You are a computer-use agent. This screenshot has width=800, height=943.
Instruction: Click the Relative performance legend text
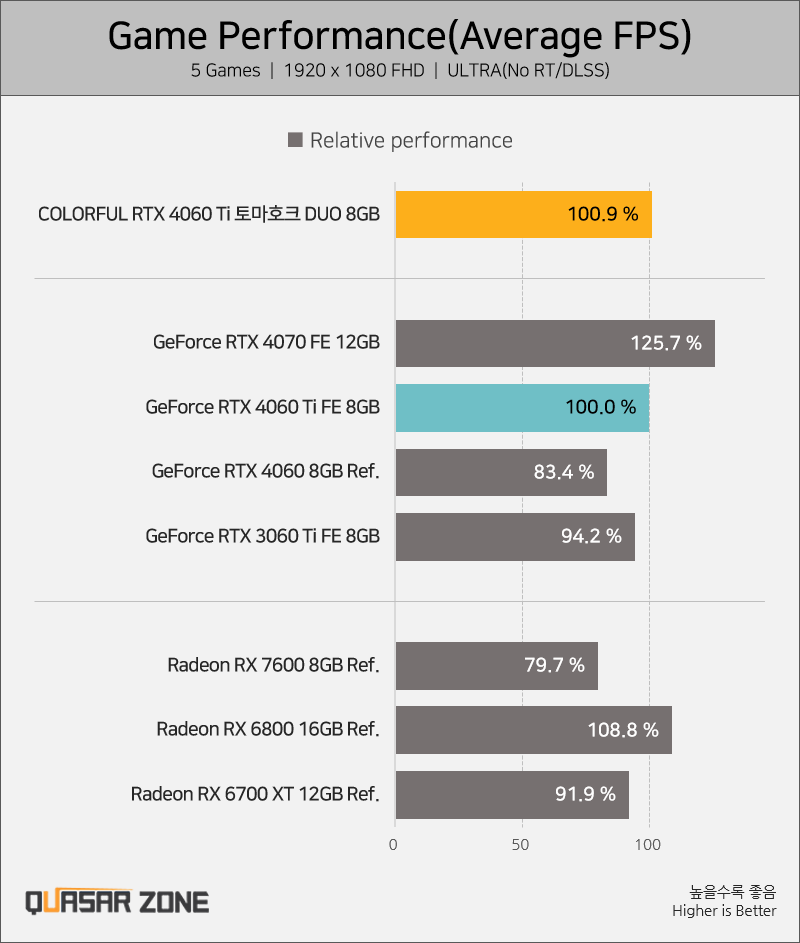tap(411, 141)
